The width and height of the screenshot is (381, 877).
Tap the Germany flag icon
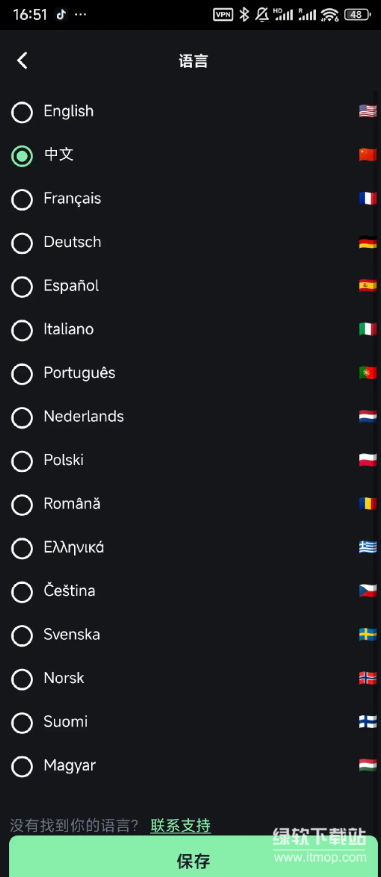368,242
